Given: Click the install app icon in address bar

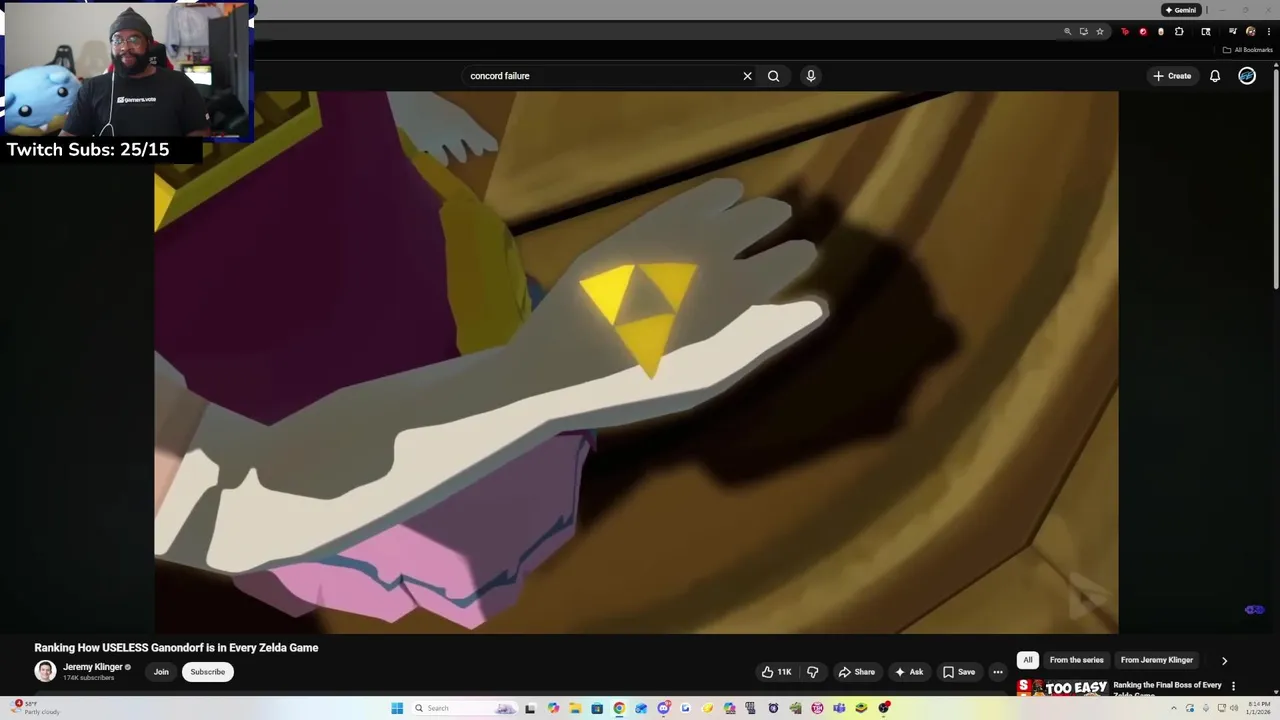Looking at the screenshot, I should (x=1084, y=31).
